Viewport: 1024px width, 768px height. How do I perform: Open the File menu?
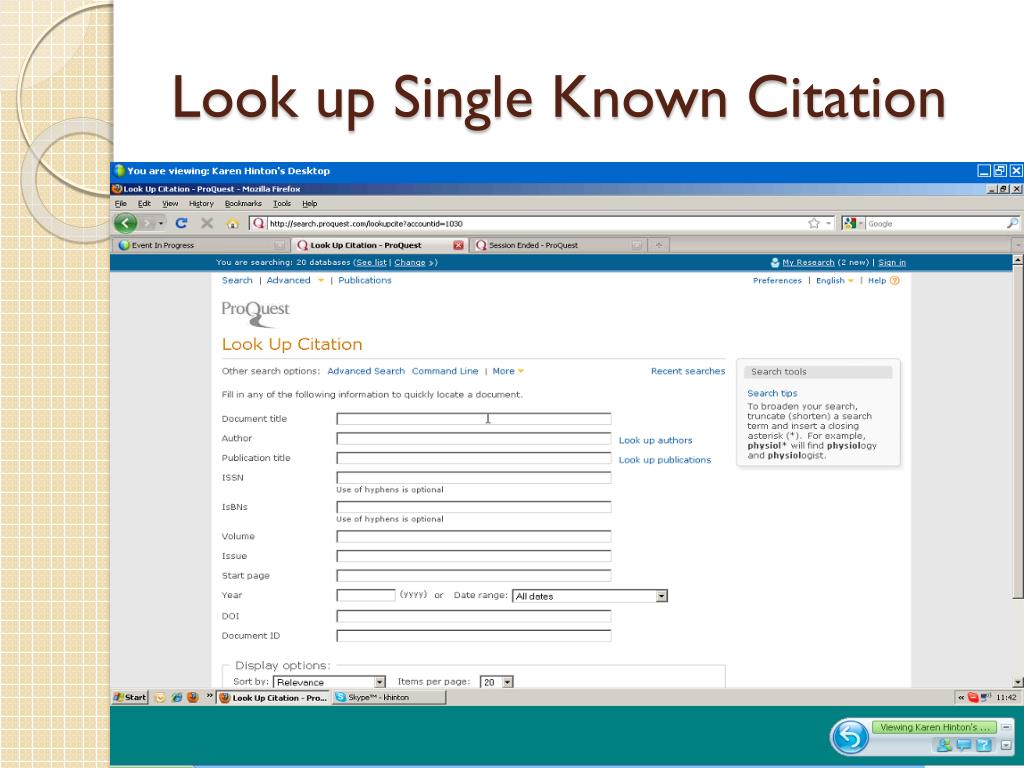point(121,204)
